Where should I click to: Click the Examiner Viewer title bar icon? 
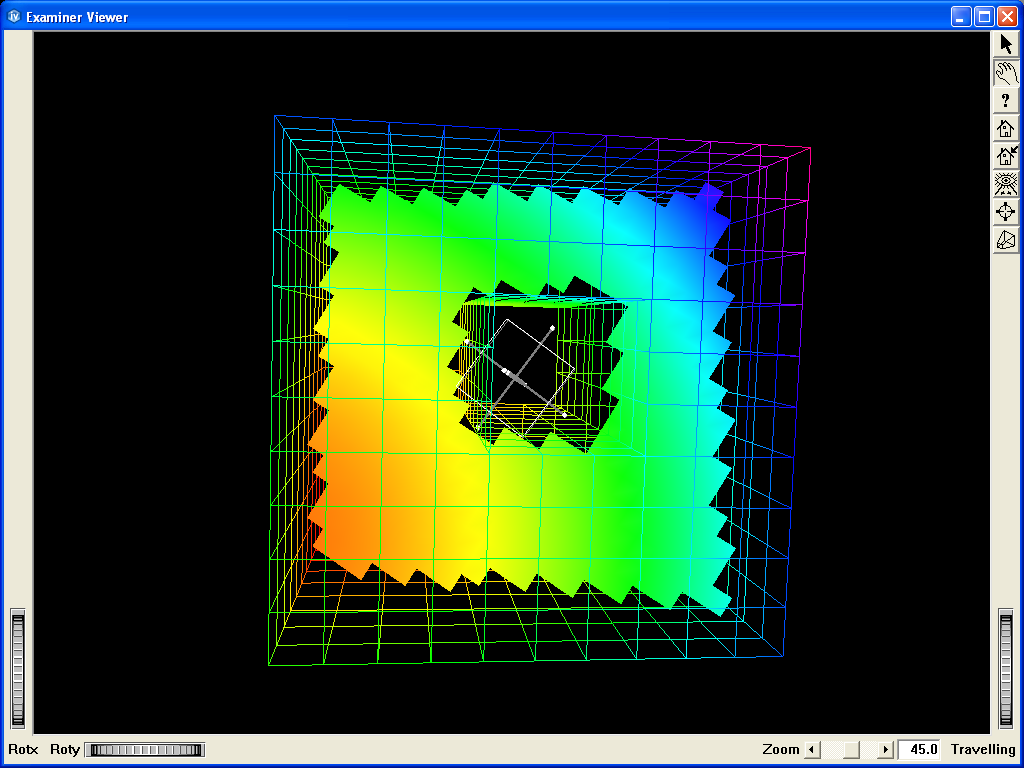(x=14, y=17)
